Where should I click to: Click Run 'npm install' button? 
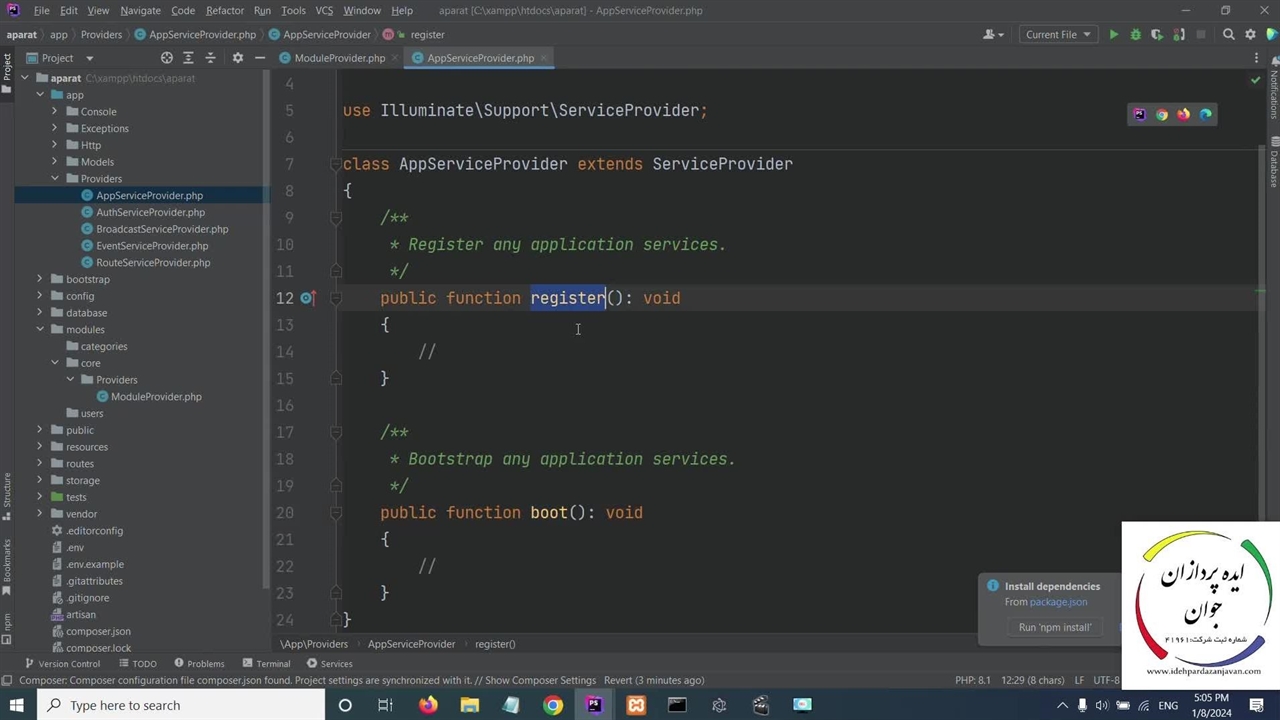click(1054, 627)
